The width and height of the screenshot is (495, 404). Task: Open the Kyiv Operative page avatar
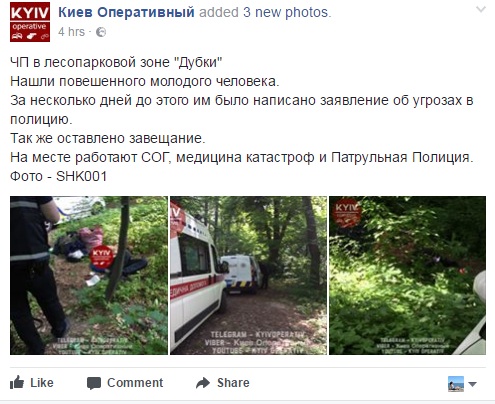pyautogui.click(x=30, y=22)
